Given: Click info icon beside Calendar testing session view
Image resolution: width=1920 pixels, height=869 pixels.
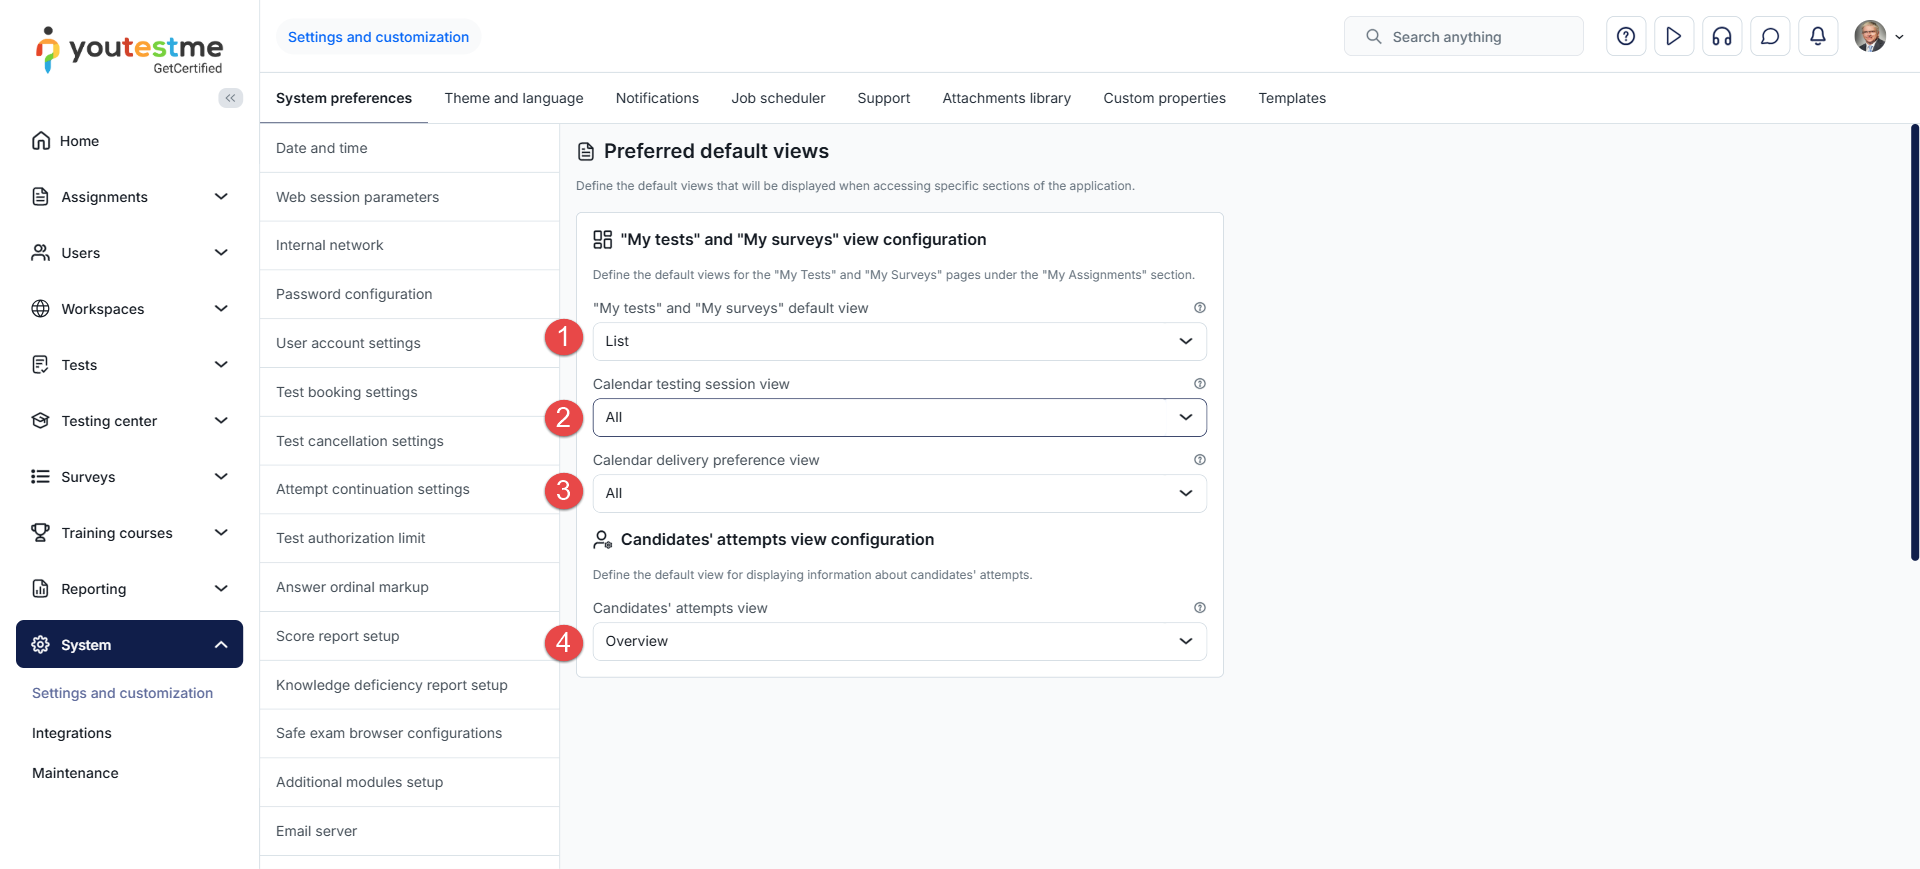Looking at the screenshot, I should point(1199,384).
